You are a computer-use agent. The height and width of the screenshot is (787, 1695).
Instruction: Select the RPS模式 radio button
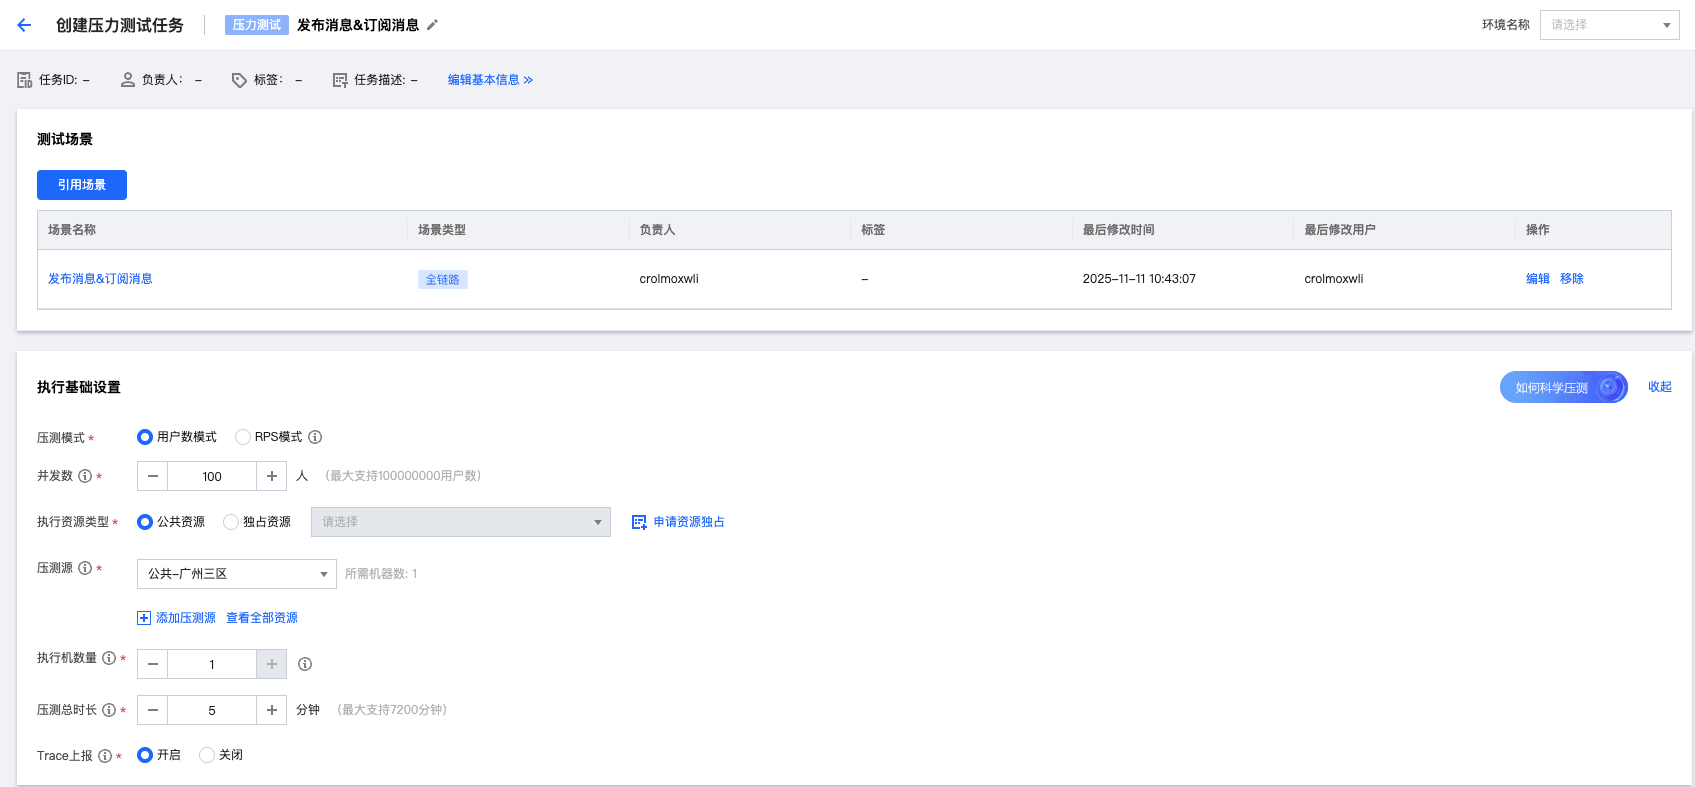pyautogui.click(x=243, y=437)
